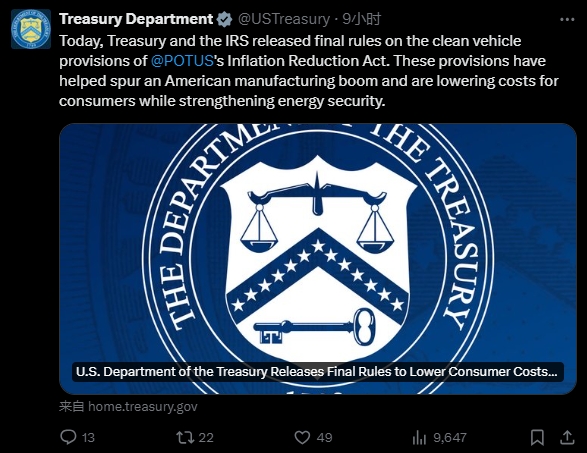Open the Treasury Department display name
Screen dimensions: 587x453
pos(136,19)
